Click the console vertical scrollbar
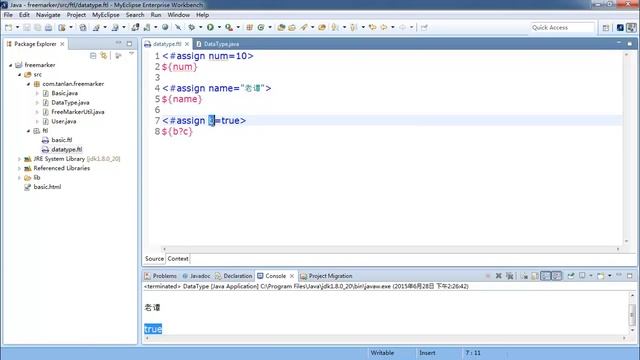The image size is (640, 360). (632, 312)
